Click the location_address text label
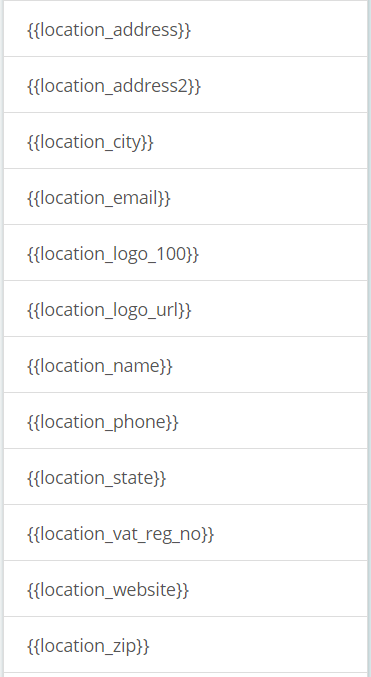The width and height of the screenshot is (371, 677). point(109,30)
